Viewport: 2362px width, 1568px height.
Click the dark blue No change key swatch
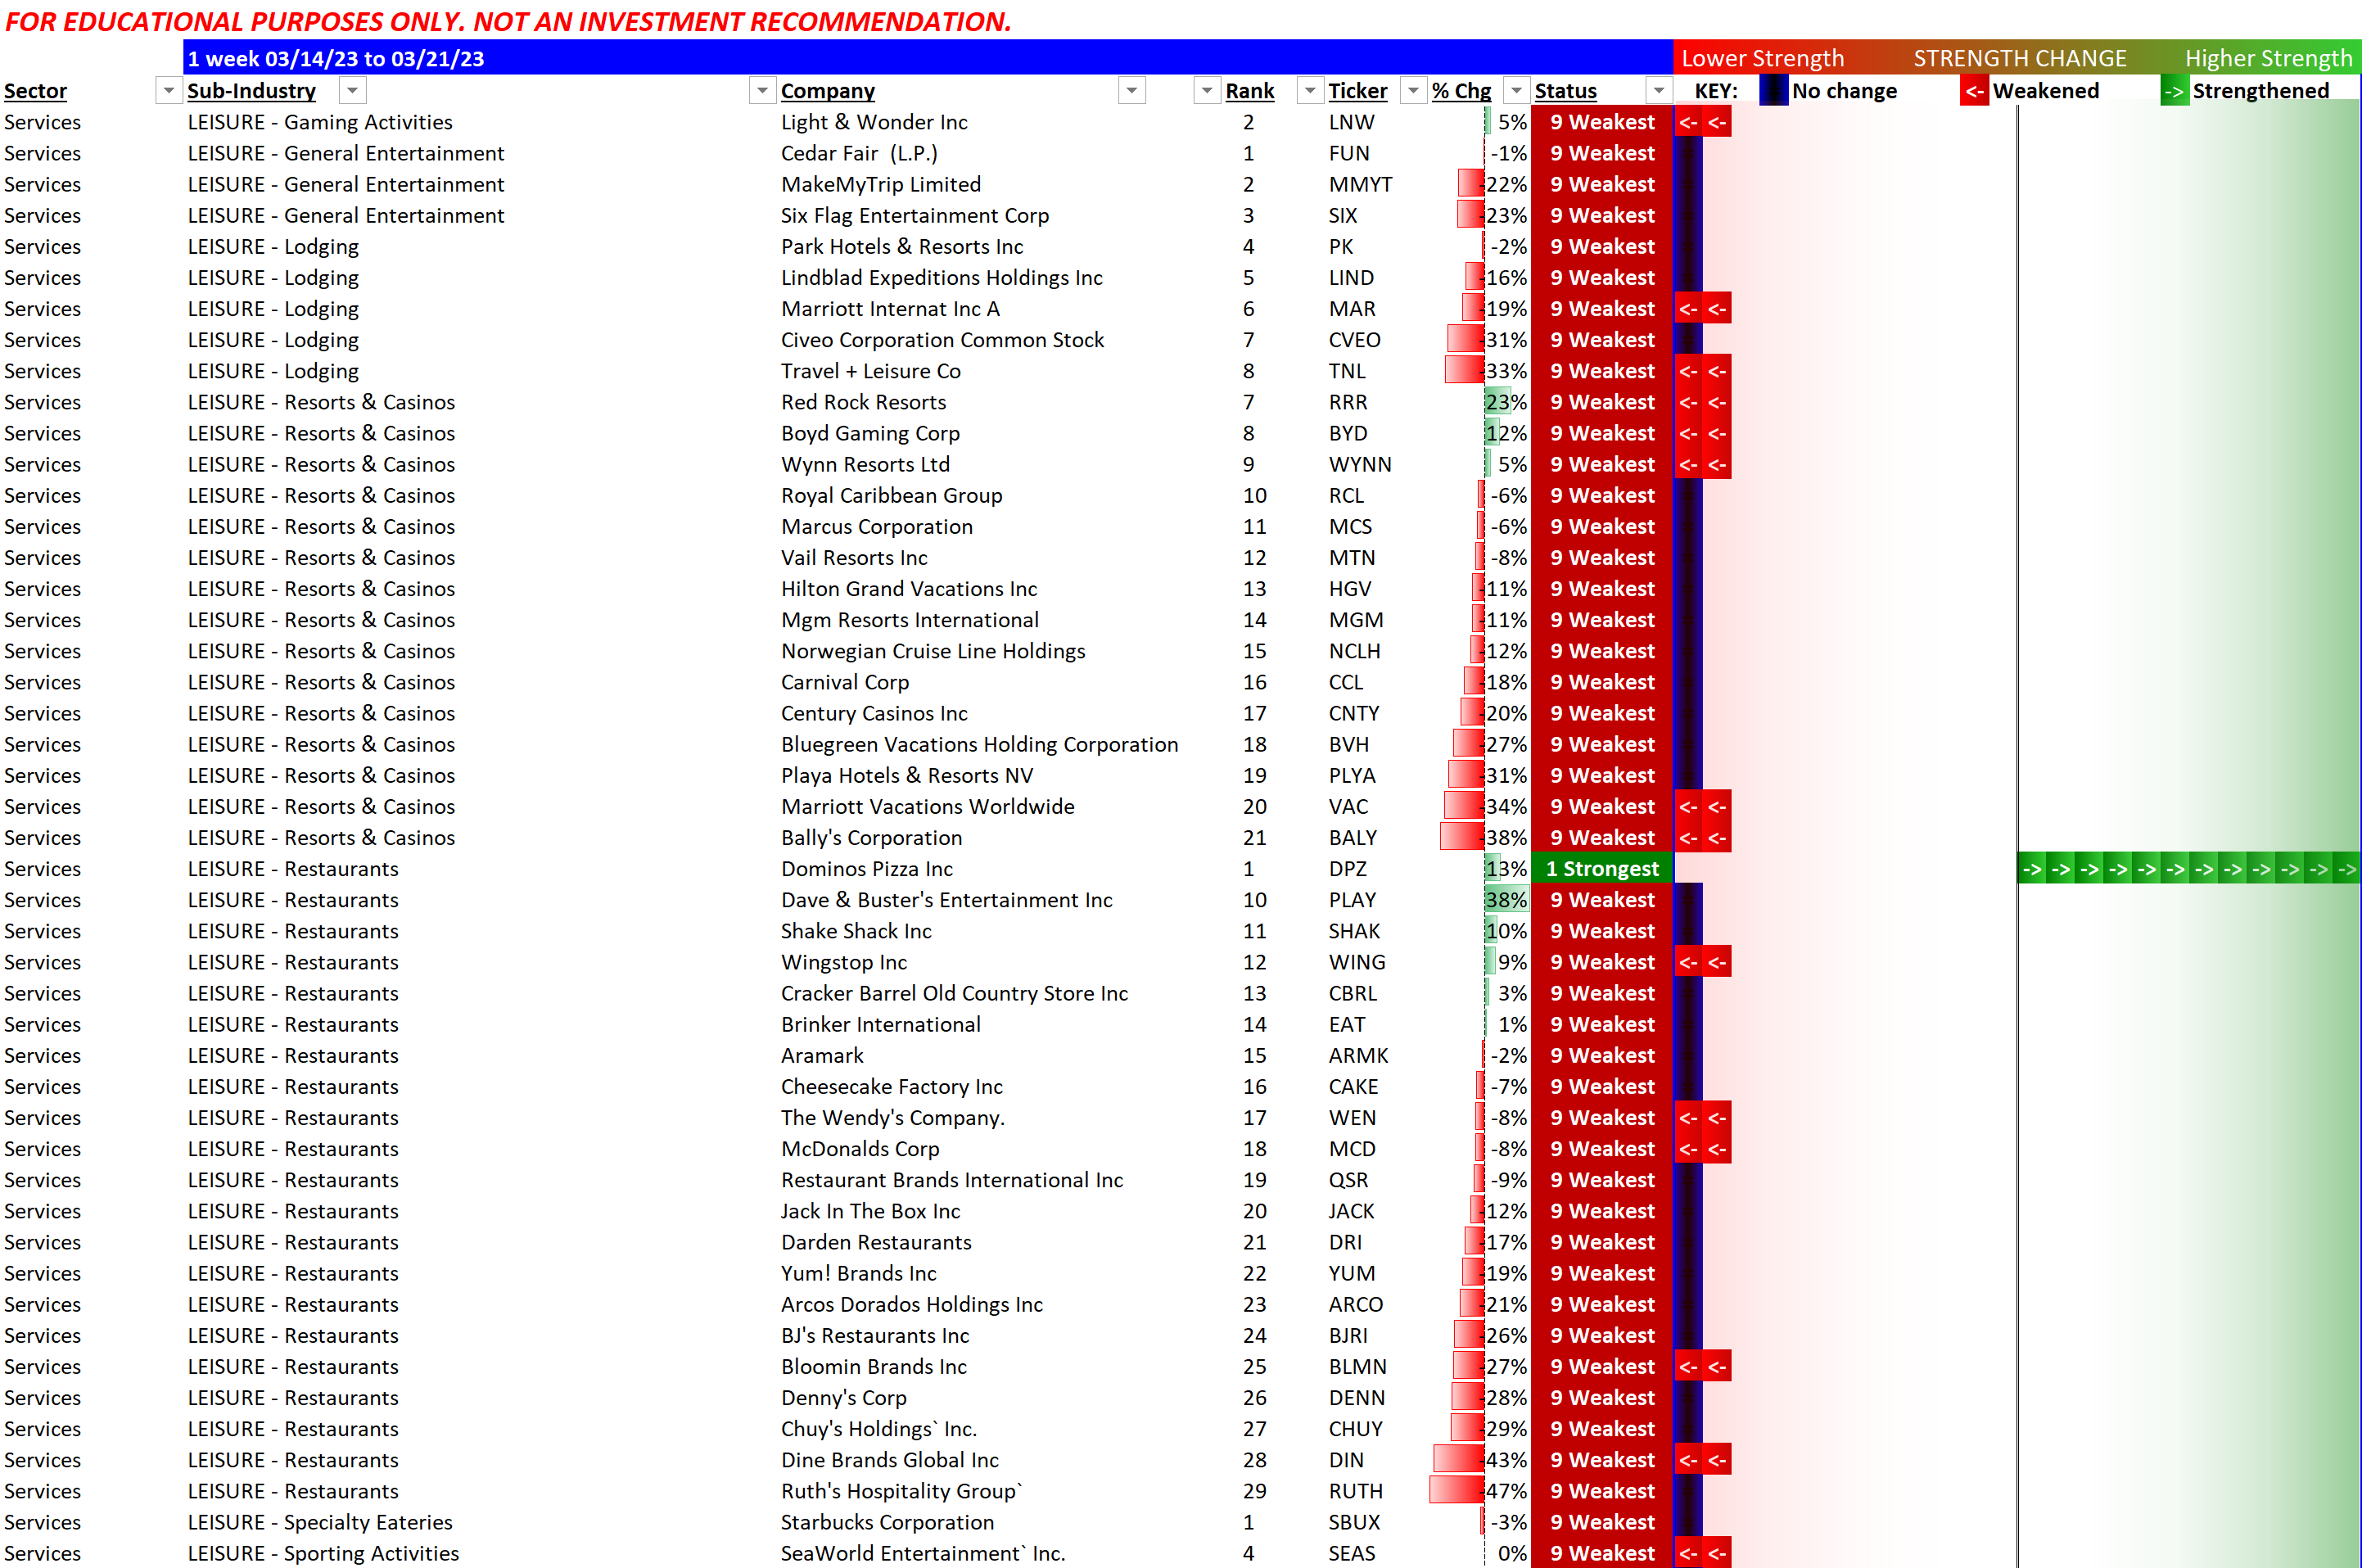1773,91
